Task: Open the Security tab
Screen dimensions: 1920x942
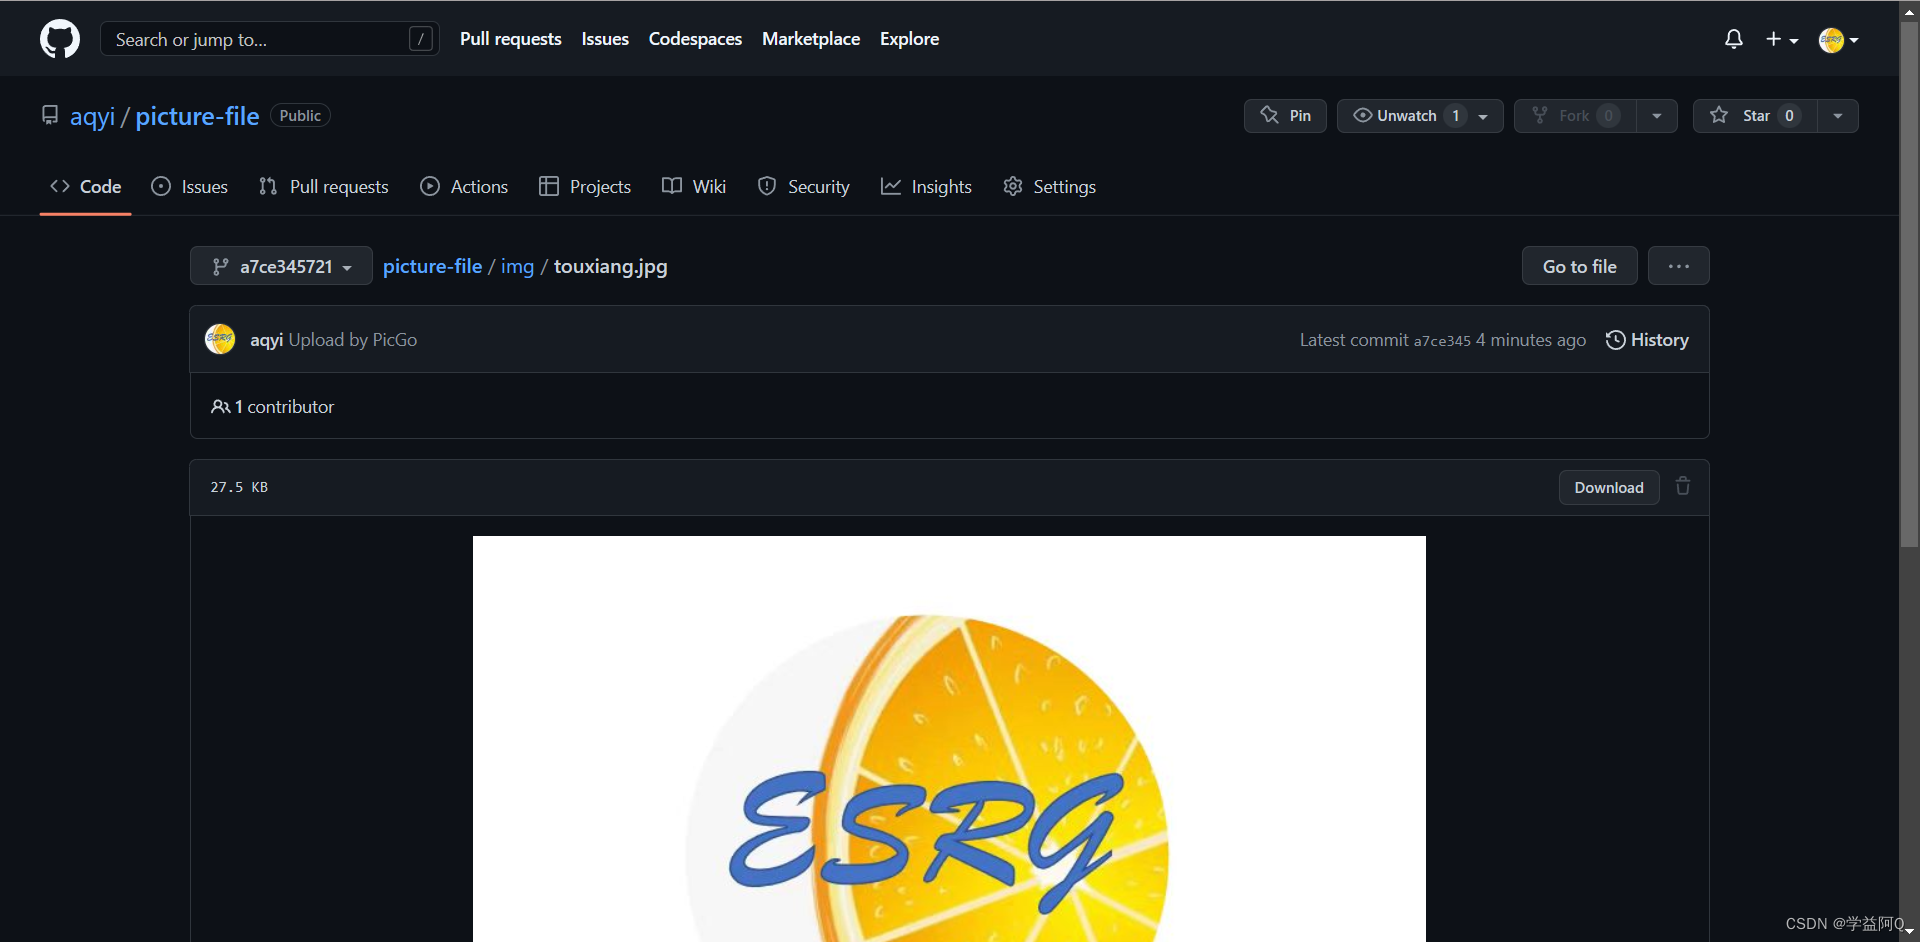Action: point(804,187)
